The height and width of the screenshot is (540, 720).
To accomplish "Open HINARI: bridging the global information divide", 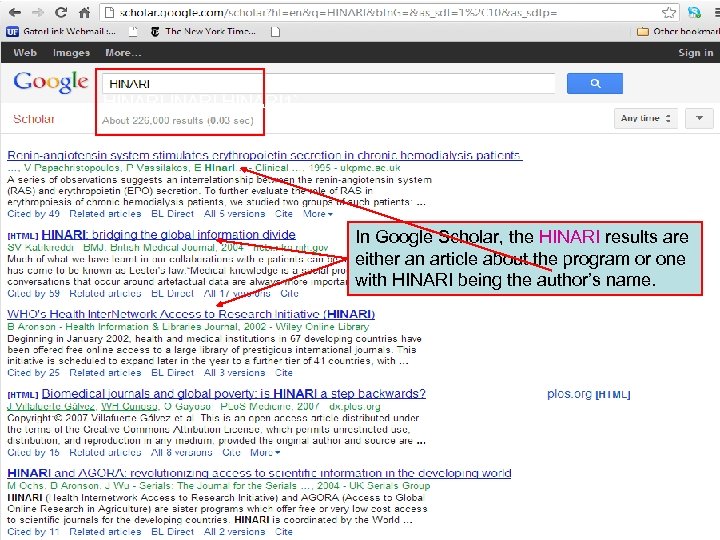I will point(169,234).
